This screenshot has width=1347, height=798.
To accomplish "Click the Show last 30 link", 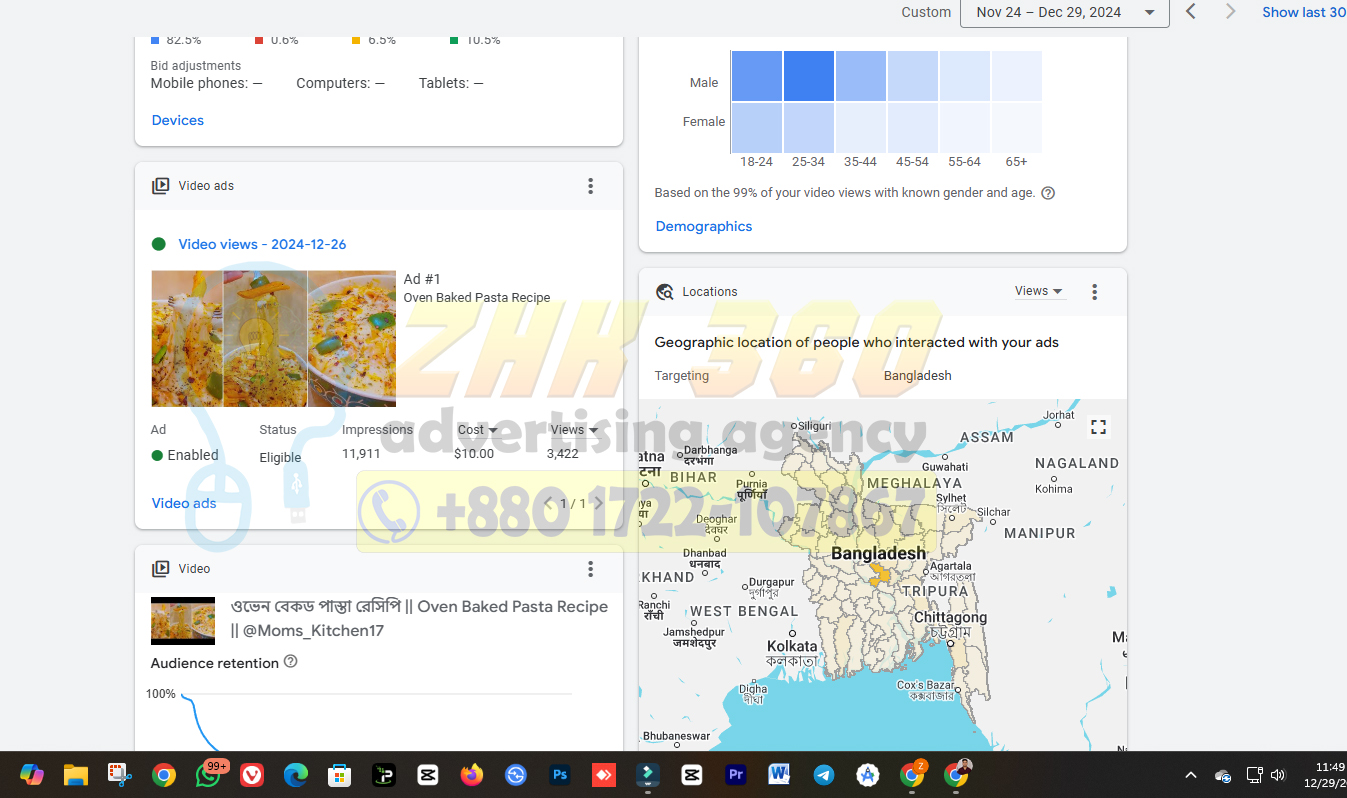I will click(x=1304, y=12).
